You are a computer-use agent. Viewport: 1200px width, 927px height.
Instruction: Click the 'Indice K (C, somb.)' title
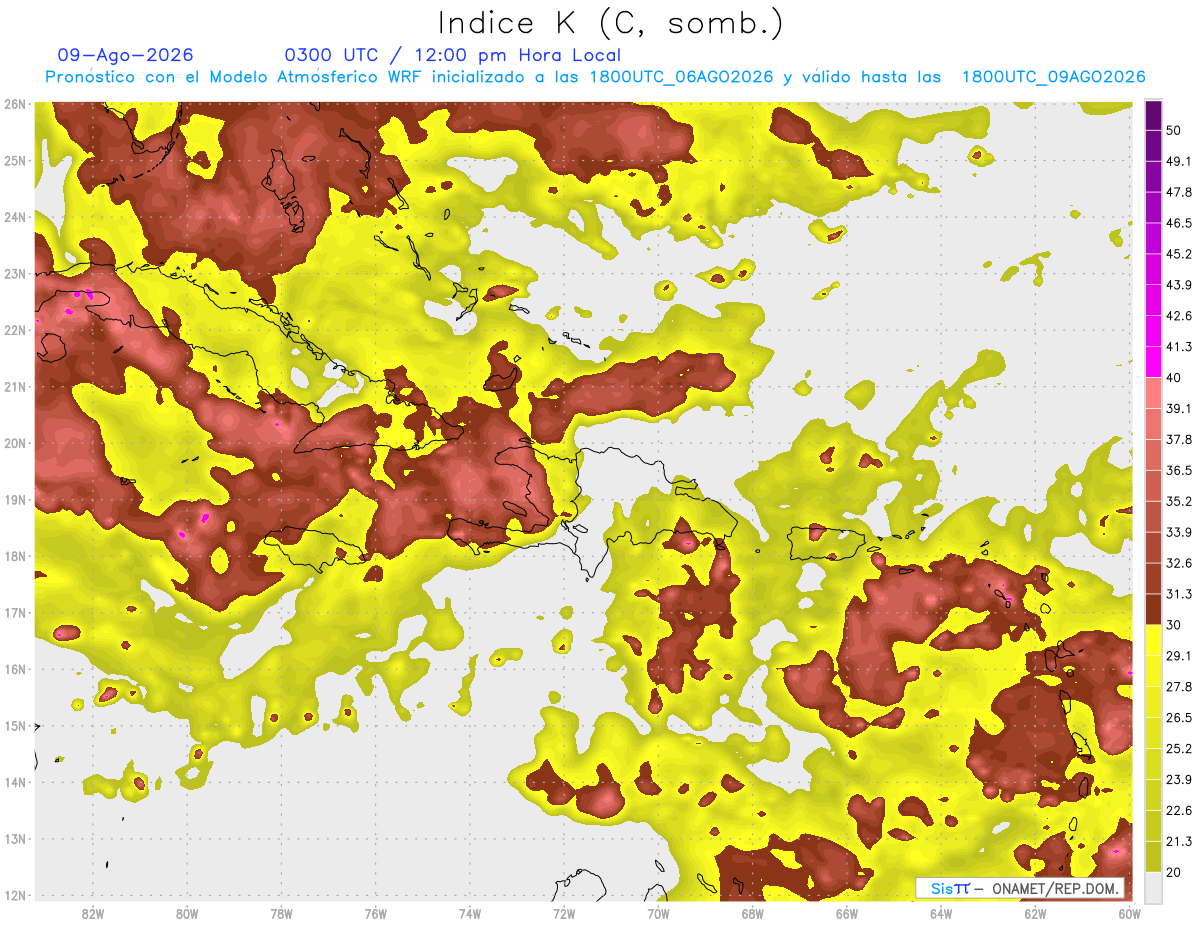pos(611,23)
